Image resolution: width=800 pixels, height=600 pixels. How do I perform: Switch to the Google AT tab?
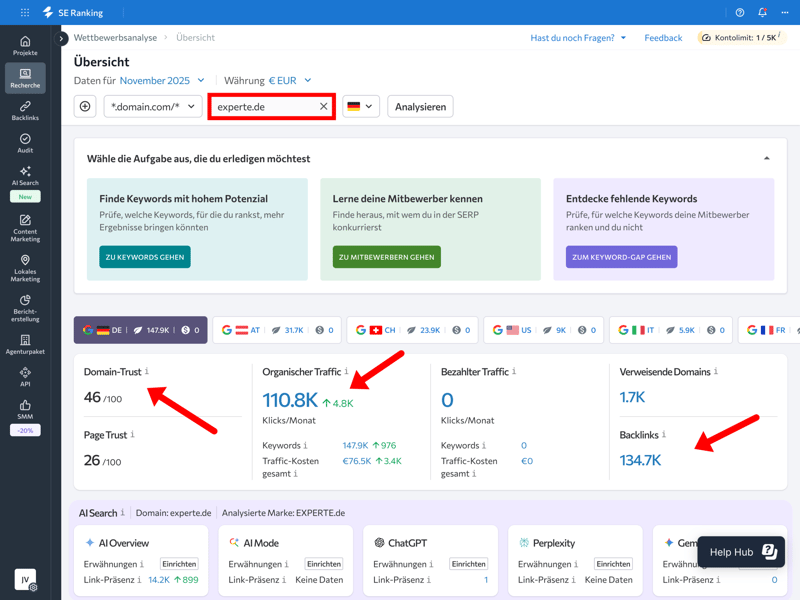tap(275, 330)
